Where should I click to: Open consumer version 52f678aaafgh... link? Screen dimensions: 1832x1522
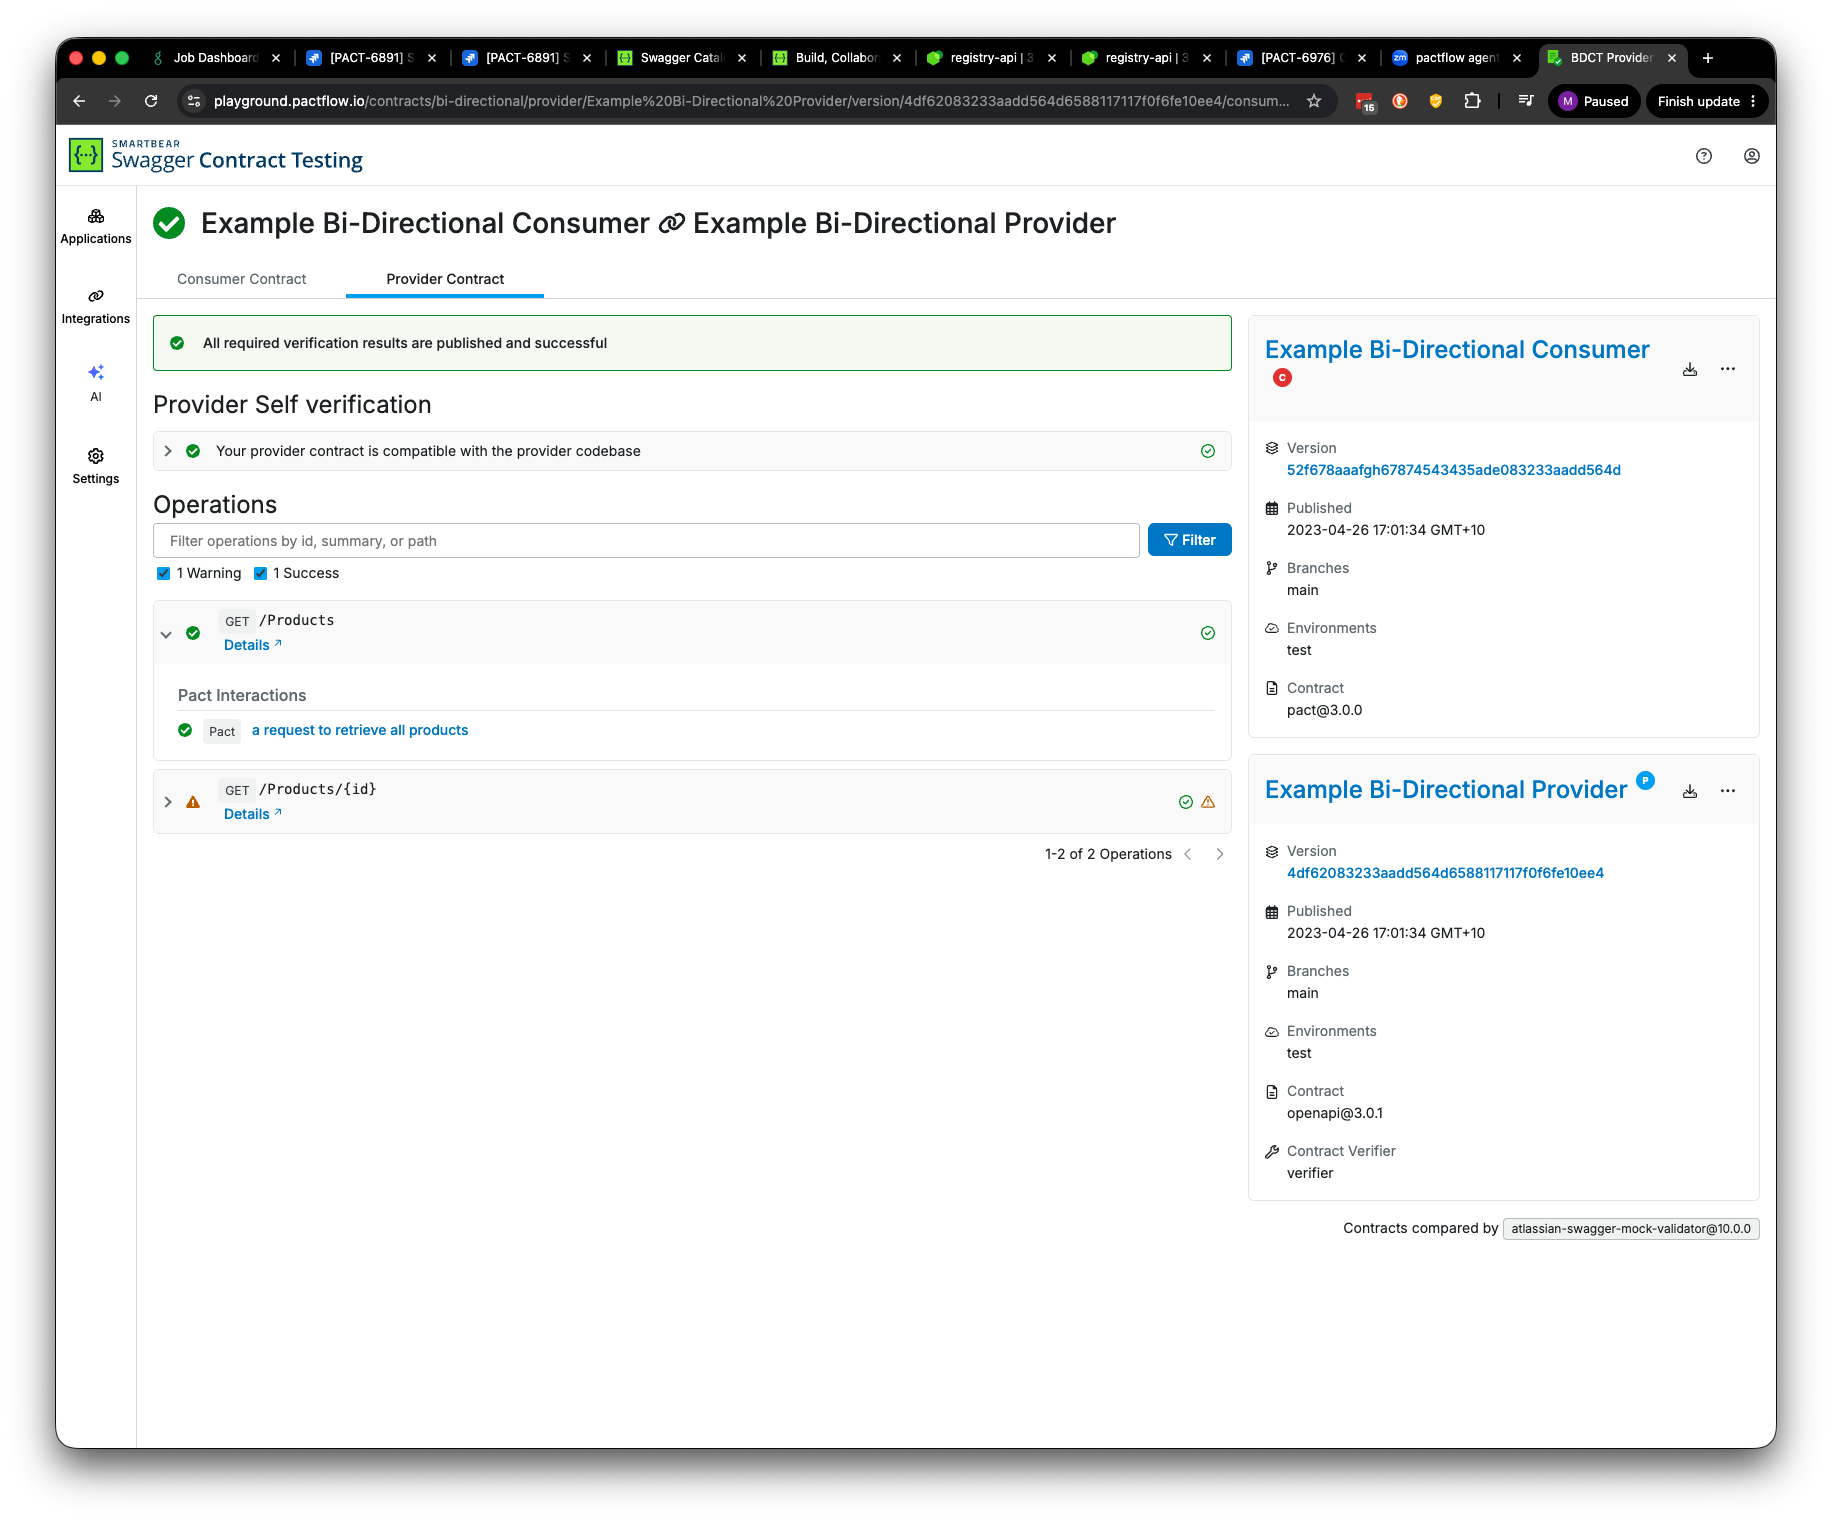coord(1454,470)
